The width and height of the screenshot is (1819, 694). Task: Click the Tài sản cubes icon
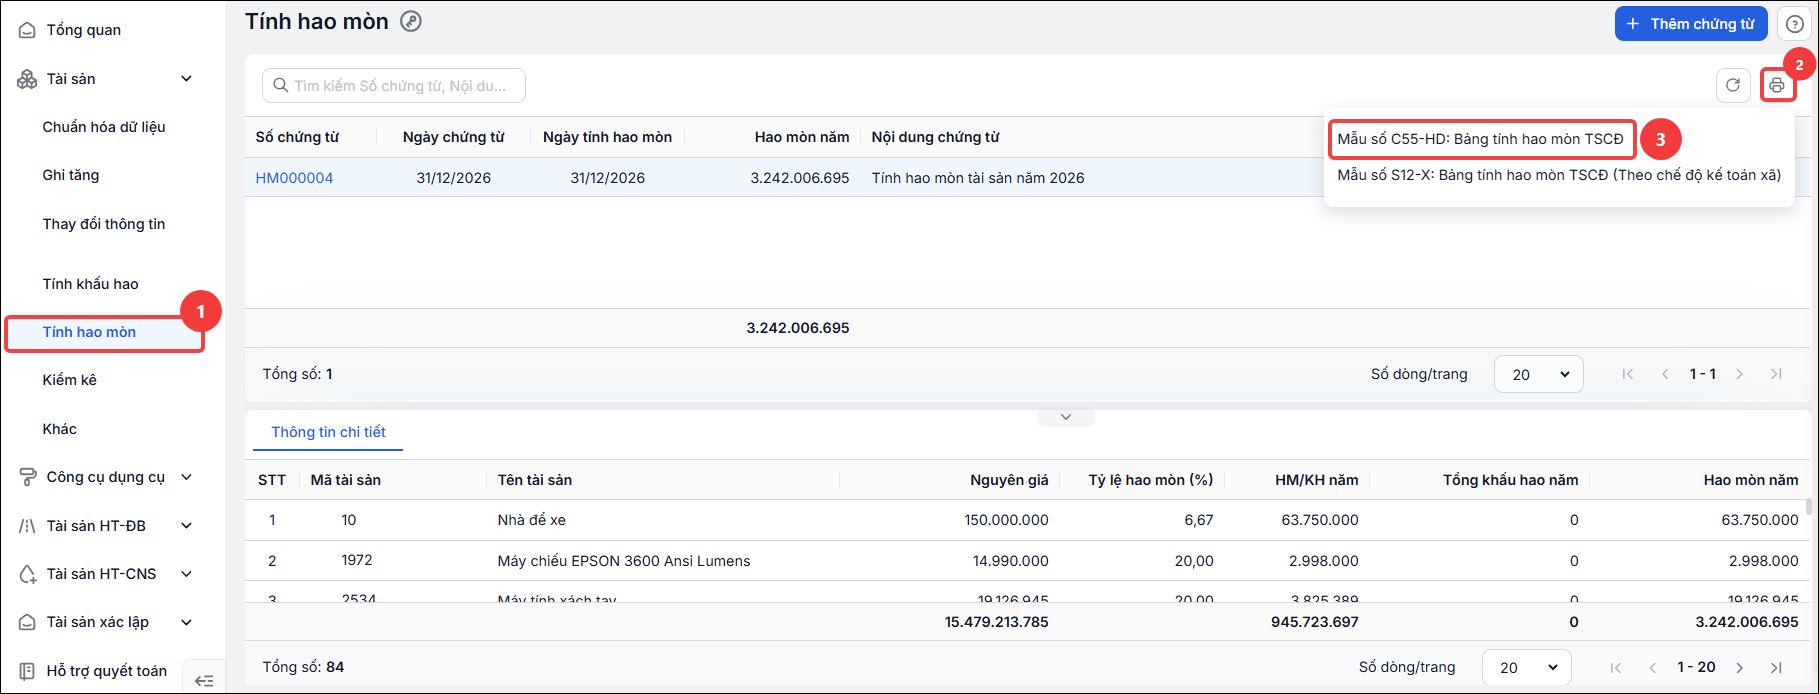tap(27, 79)
